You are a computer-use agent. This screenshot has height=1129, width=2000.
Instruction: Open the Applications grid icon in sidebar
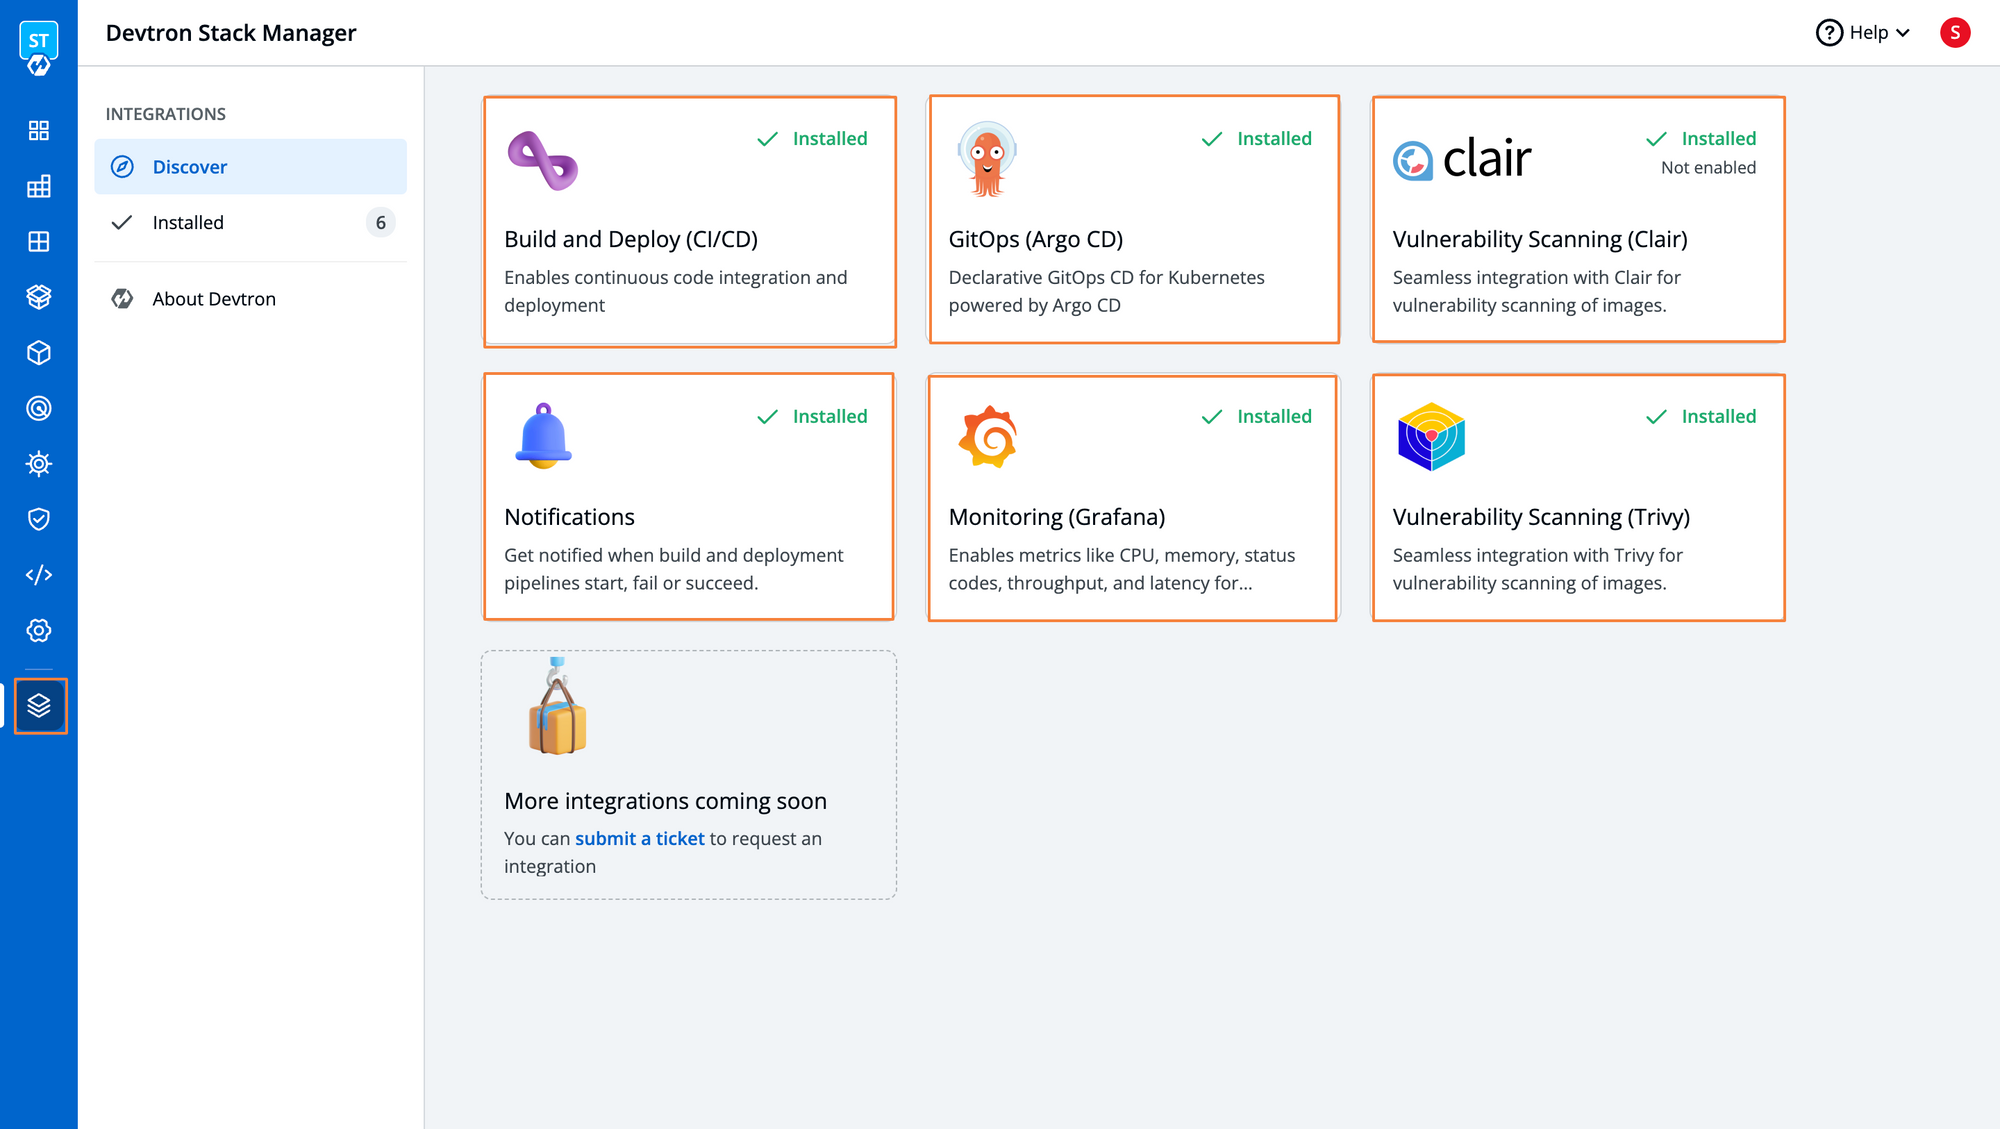pos(39,131)
